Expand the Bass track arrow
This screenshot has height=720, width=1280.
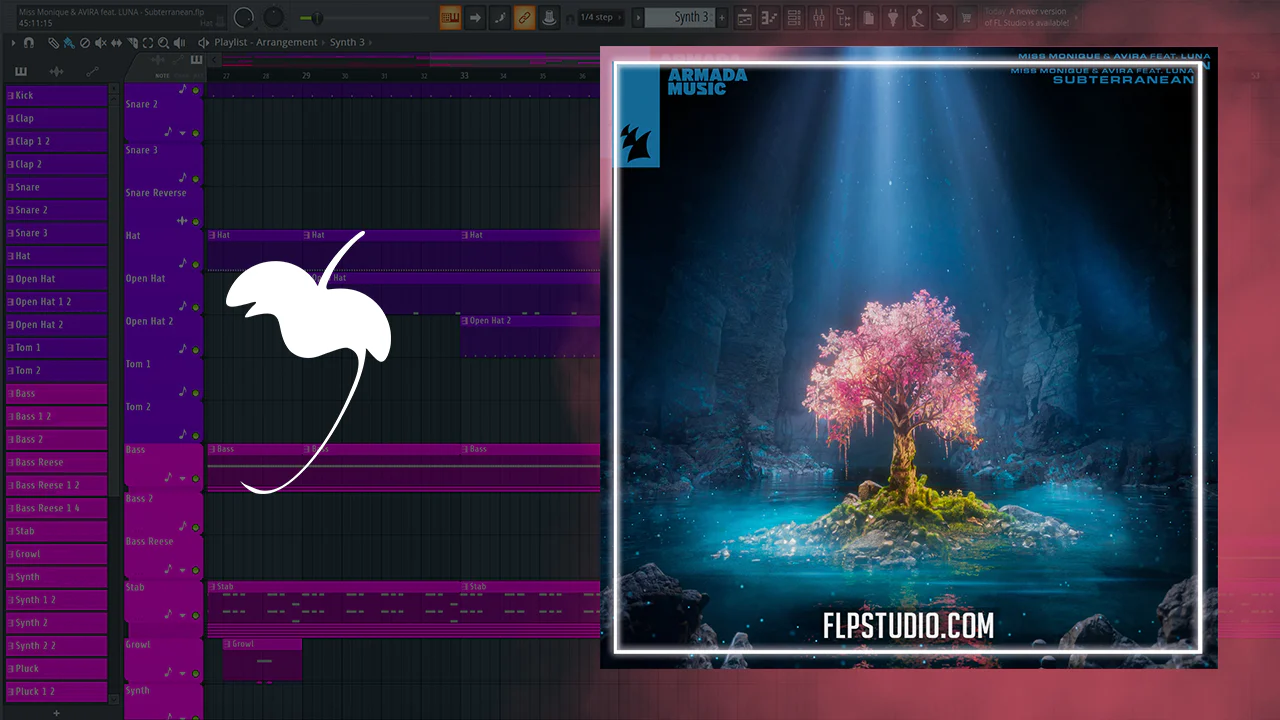tap(182, 478)
